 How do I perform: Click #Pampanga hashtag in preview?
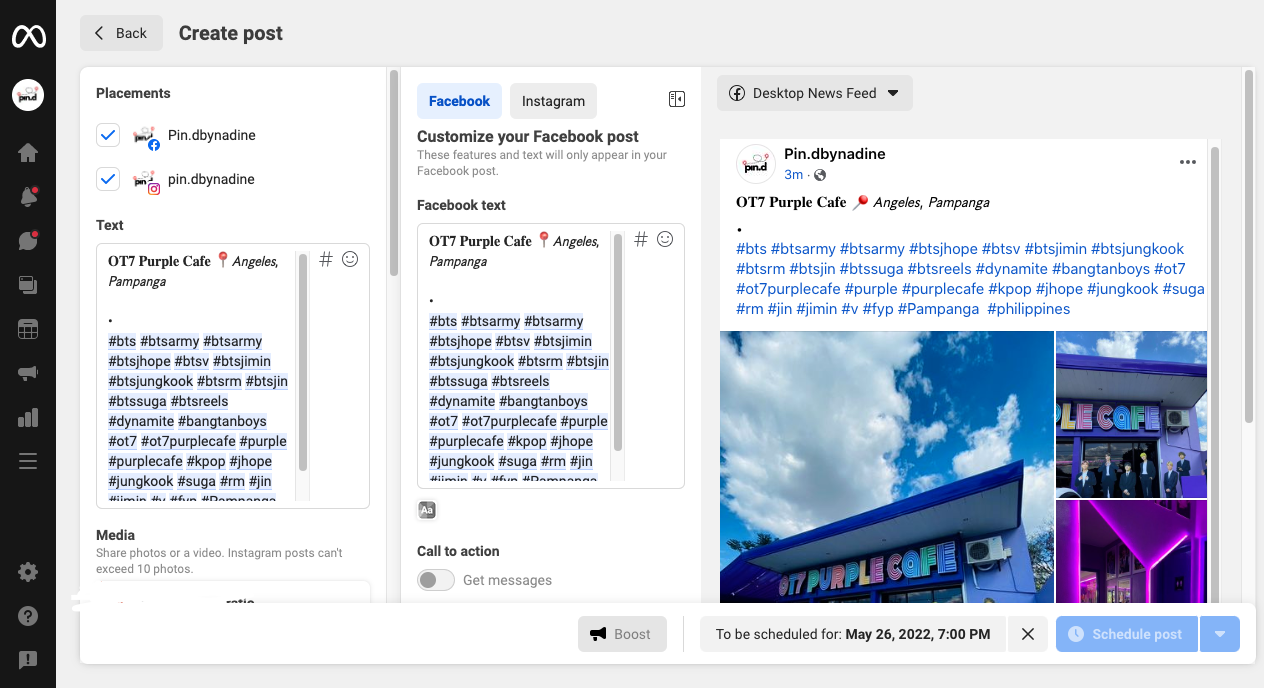pos(939,309)
